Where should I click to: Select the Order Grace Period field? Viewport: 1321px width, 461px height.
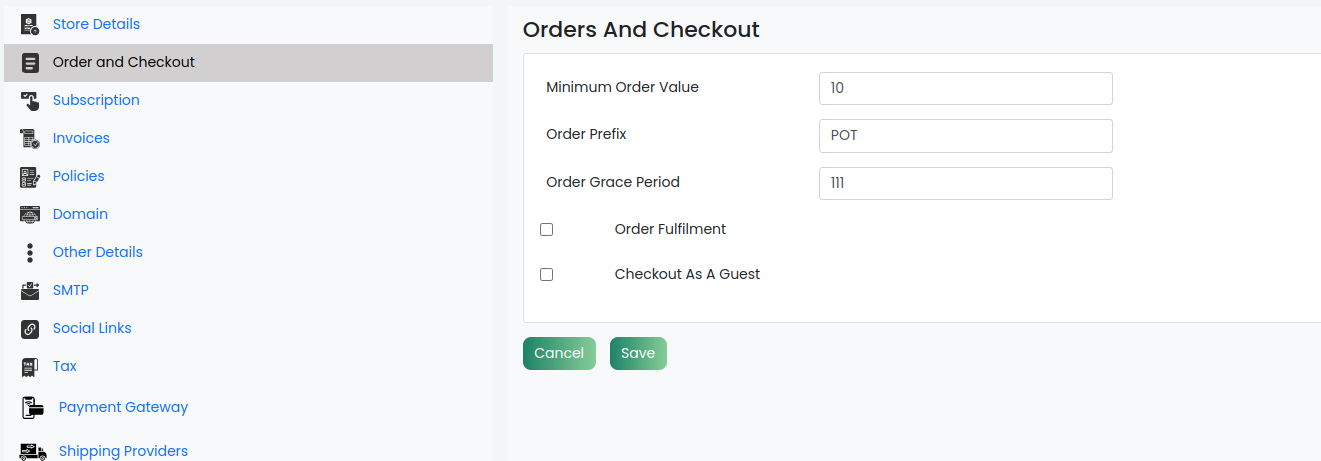[965, 183]
